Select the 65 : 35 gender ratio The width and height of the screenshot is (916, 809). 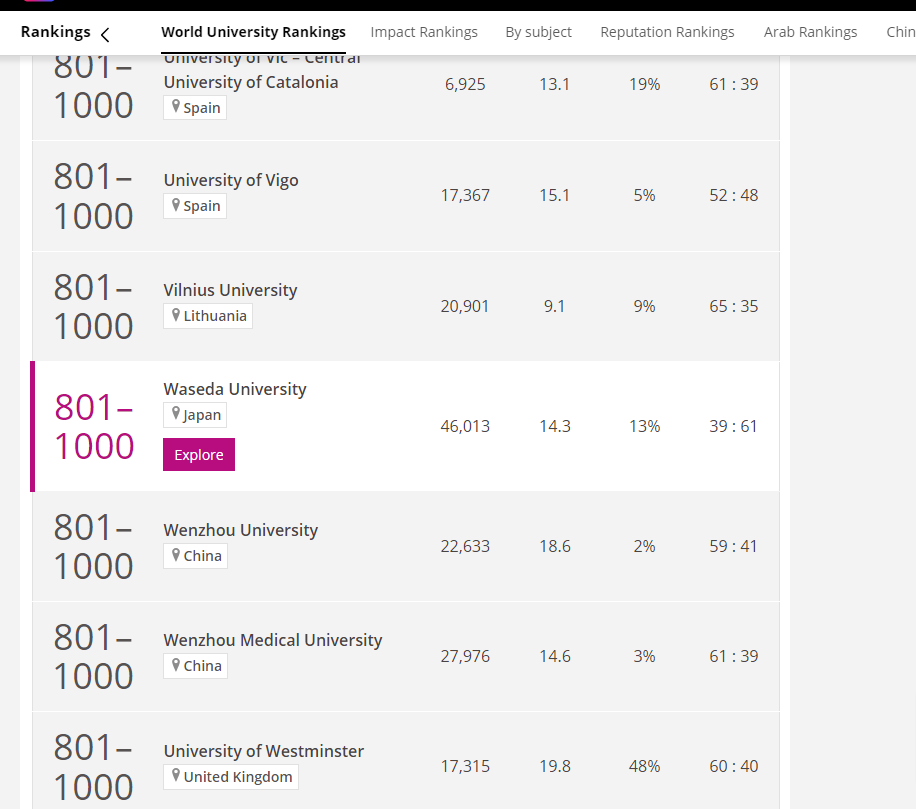click(x=734, y=306)
